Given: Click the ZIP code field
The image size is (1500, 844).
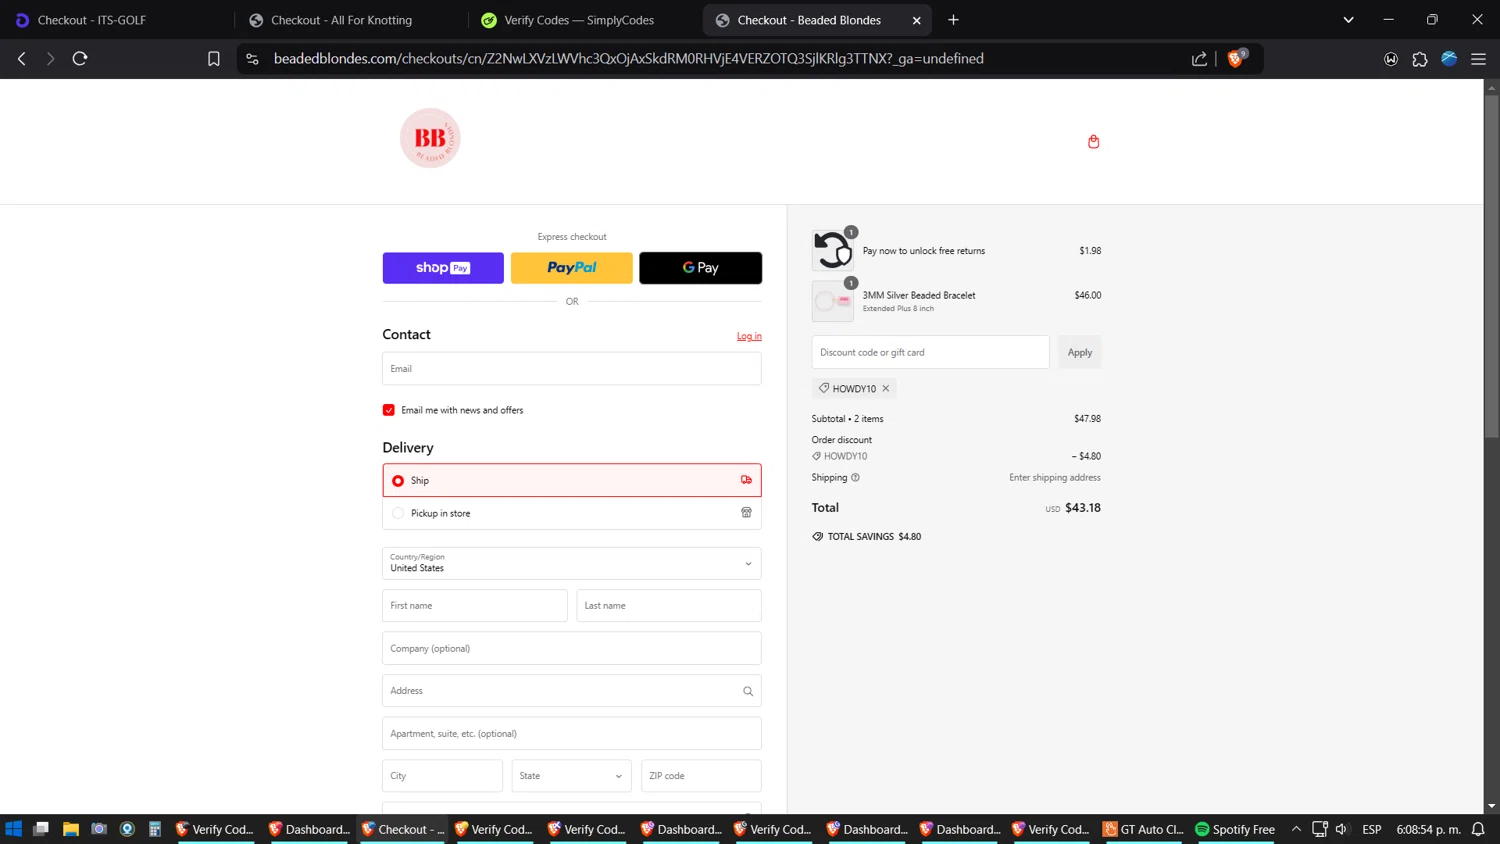Looking at the screenshot, I should tap(701, 776).
